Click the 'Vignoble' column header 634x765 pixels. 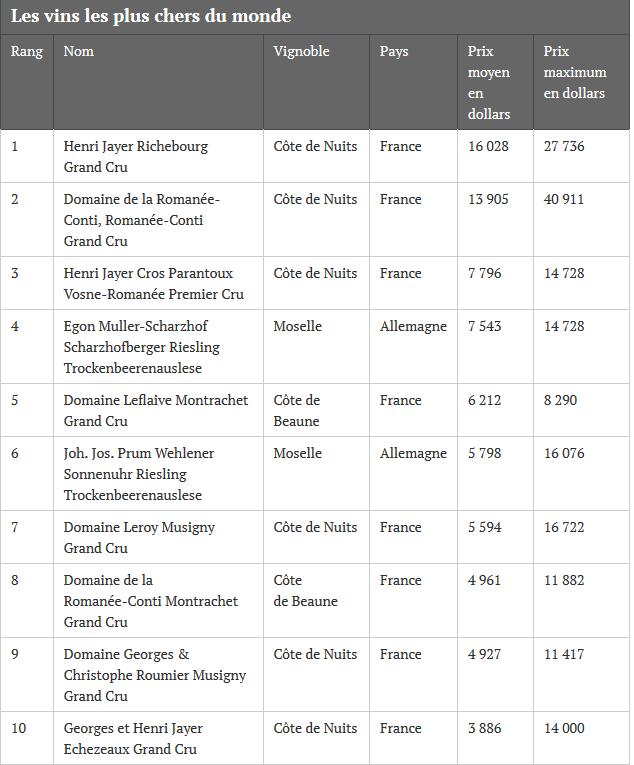(301, 52)
